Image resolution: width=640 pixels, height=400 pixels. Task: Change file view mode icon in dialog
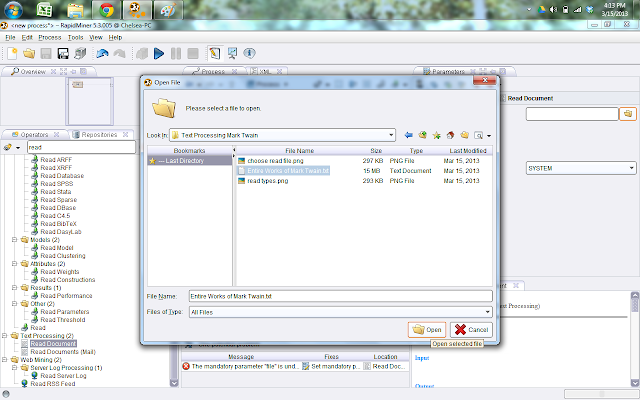[x=479, y=136]
